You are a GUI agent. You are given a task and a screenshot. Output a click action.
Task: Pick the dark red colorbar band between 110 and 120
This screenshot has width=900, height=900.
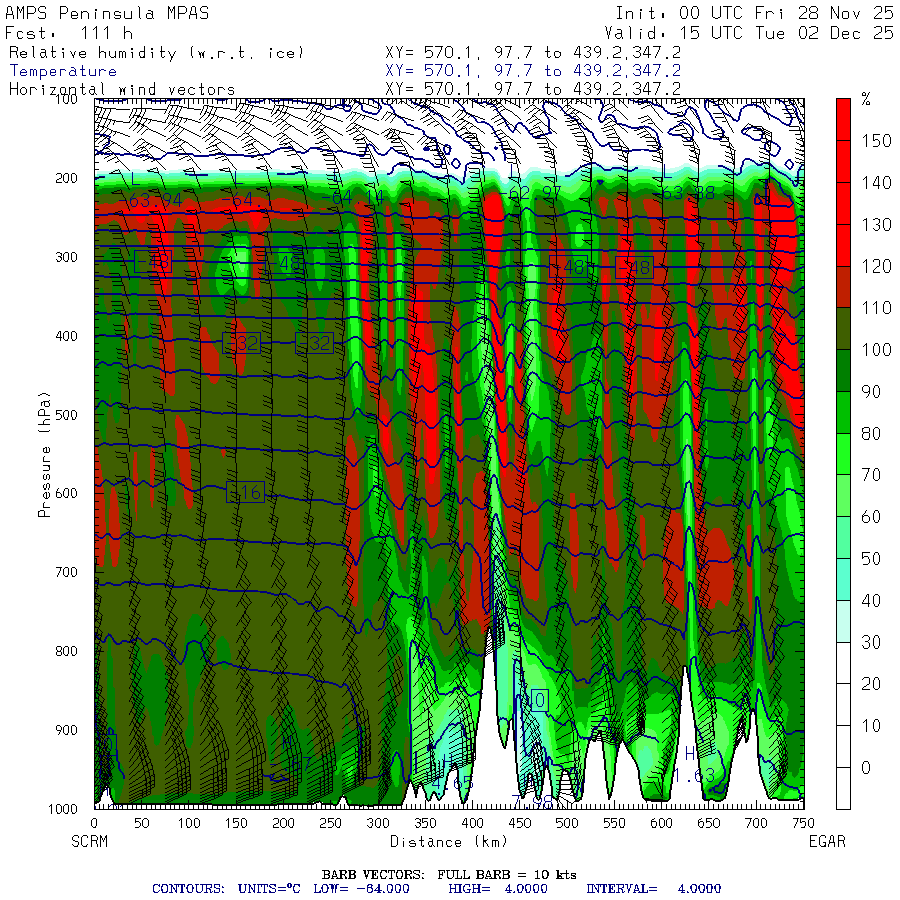[x=843, y=287]
